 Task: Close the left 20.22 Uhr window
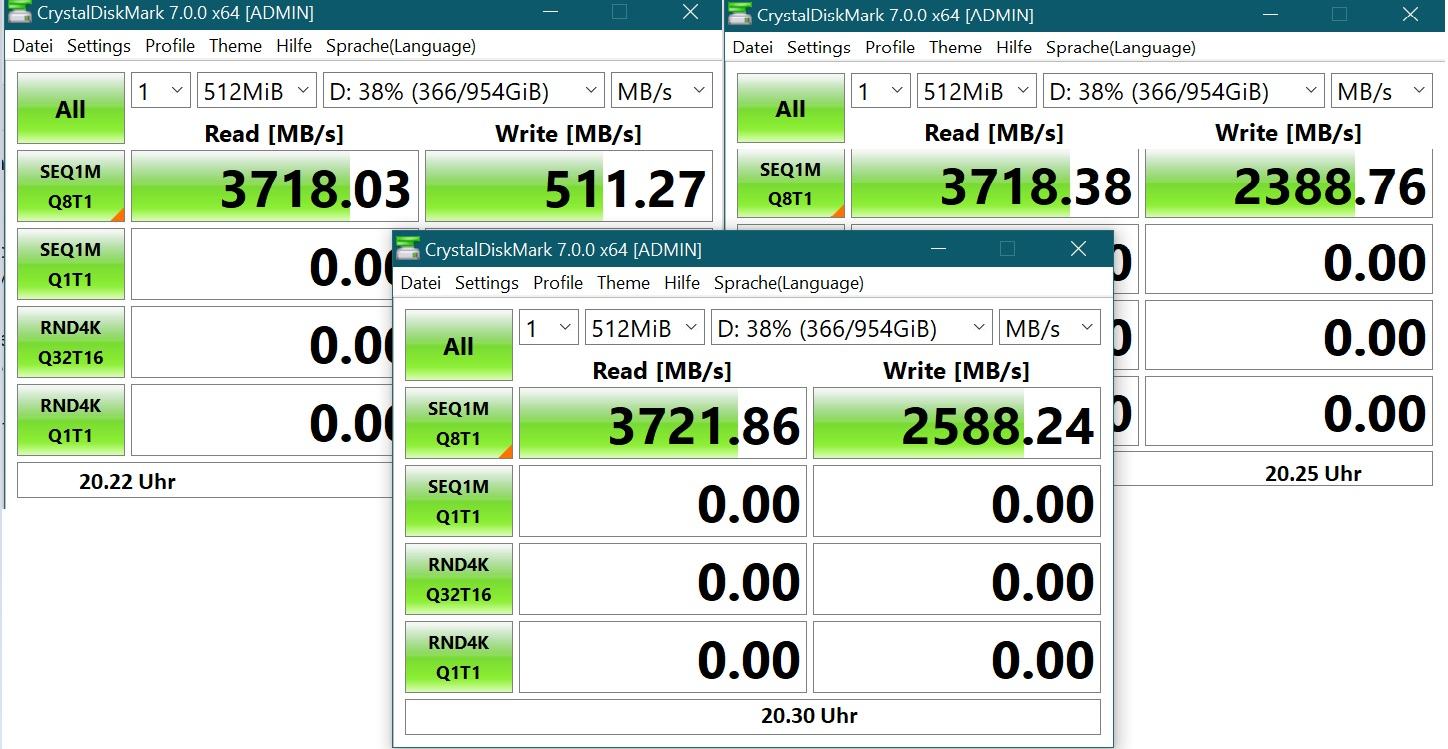coord(690,12)
